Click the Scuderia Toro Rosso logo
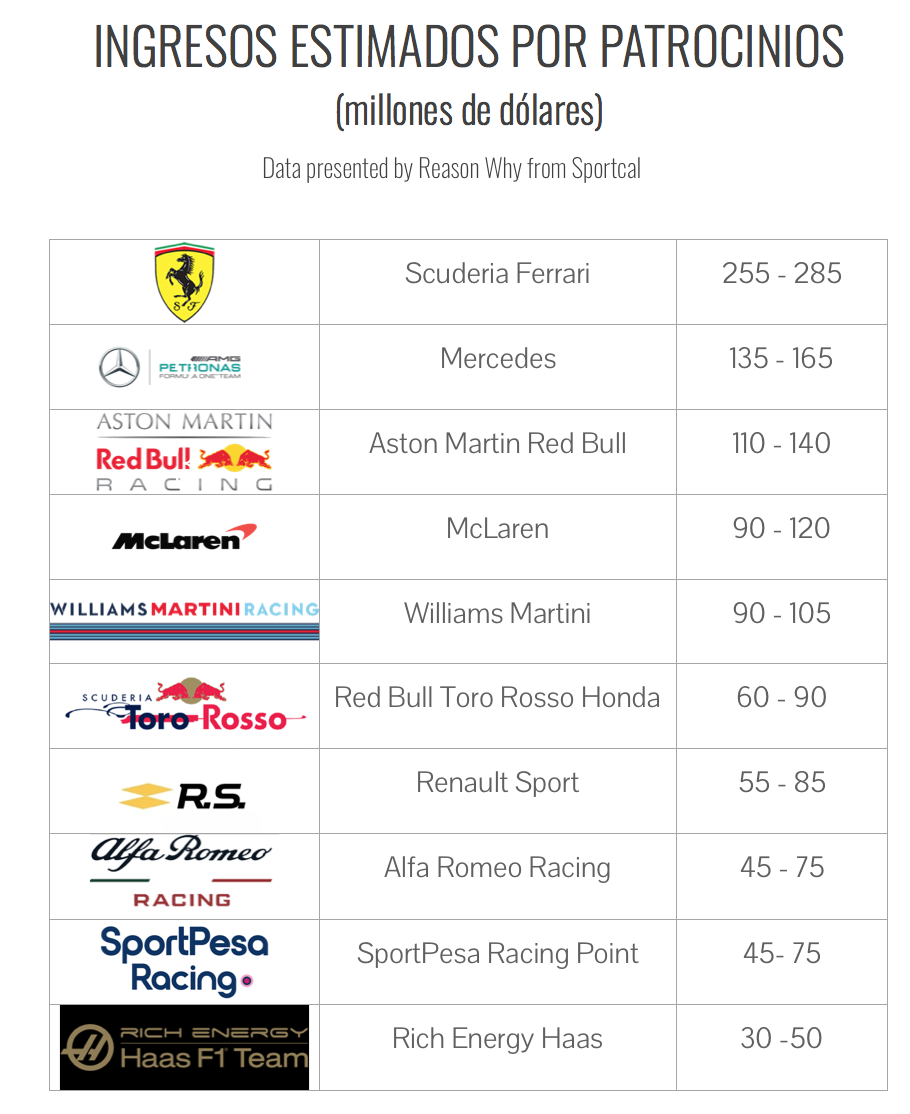The width and height of the screenshot is (910, 1114). click(186, 705)
